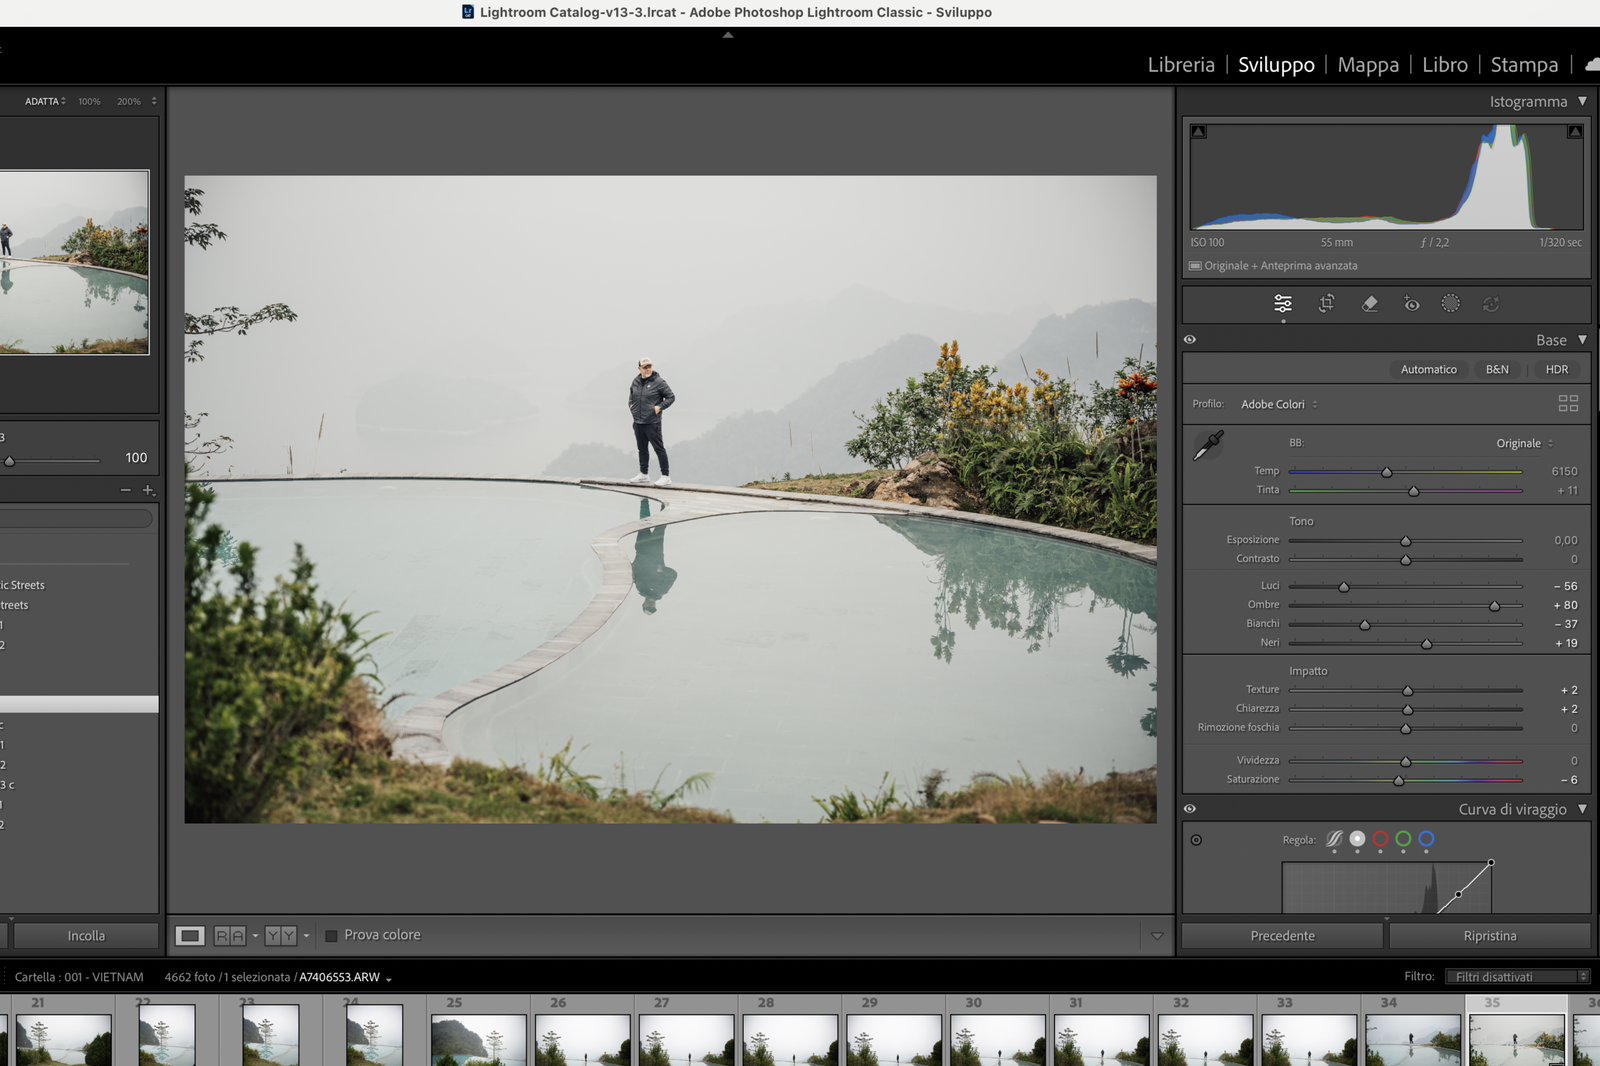Select the red channel curve circle
The width and height of the screenshot is (1600, 1066).
coord(1380,839)
